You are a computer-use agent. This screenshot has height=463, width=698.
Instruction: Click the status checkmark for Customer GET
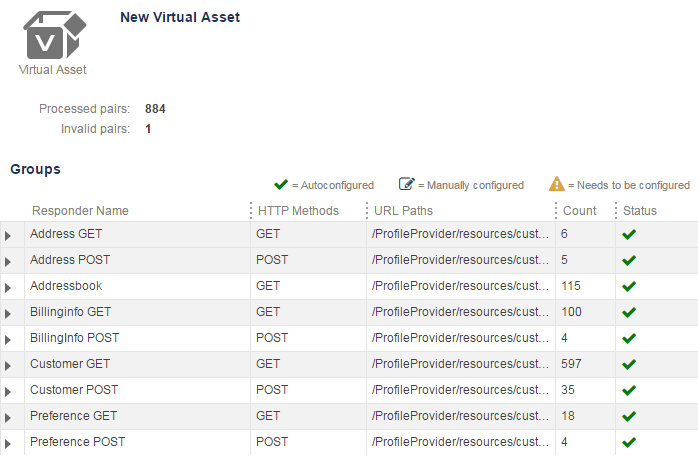(629, 364)
